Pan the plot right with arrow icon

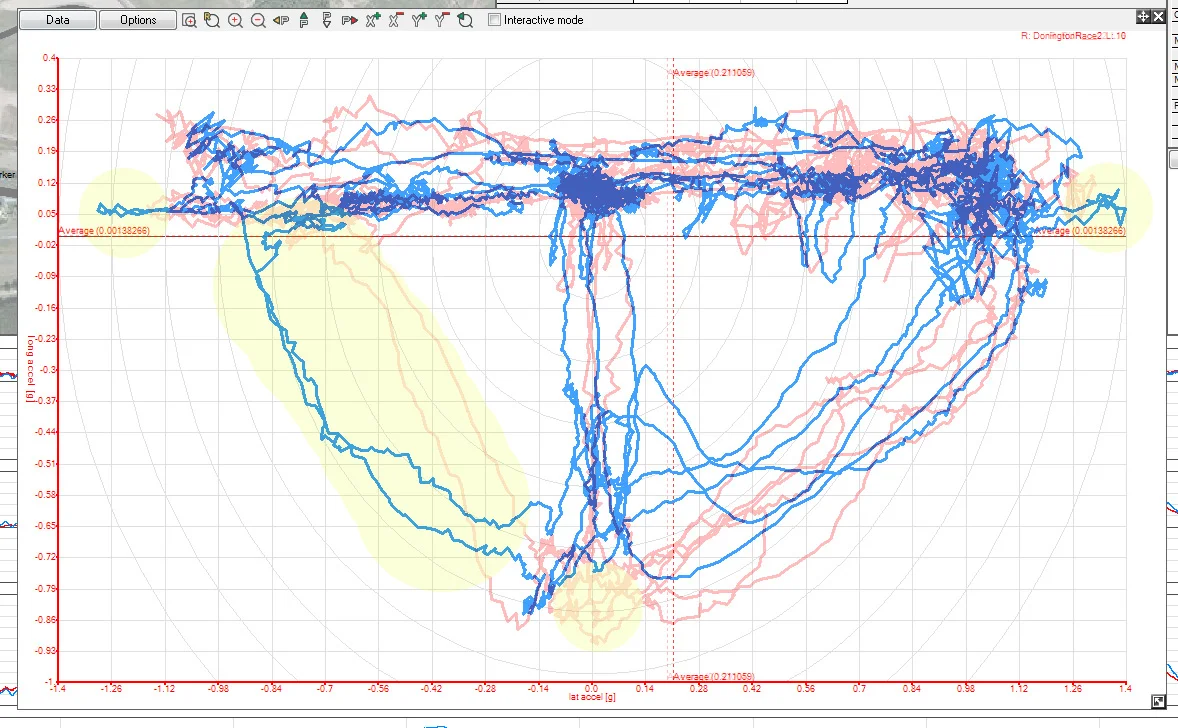point(349,20)
